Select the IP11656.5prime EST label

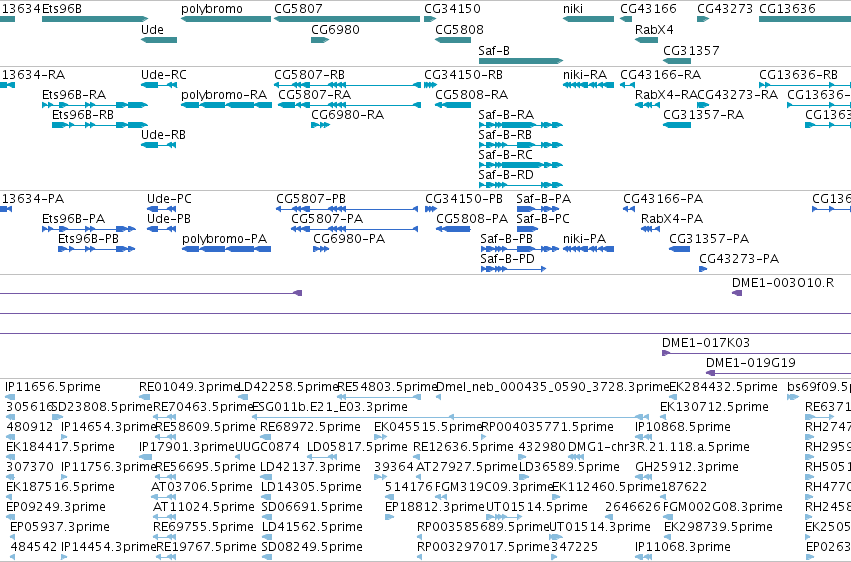coord(53,387)
